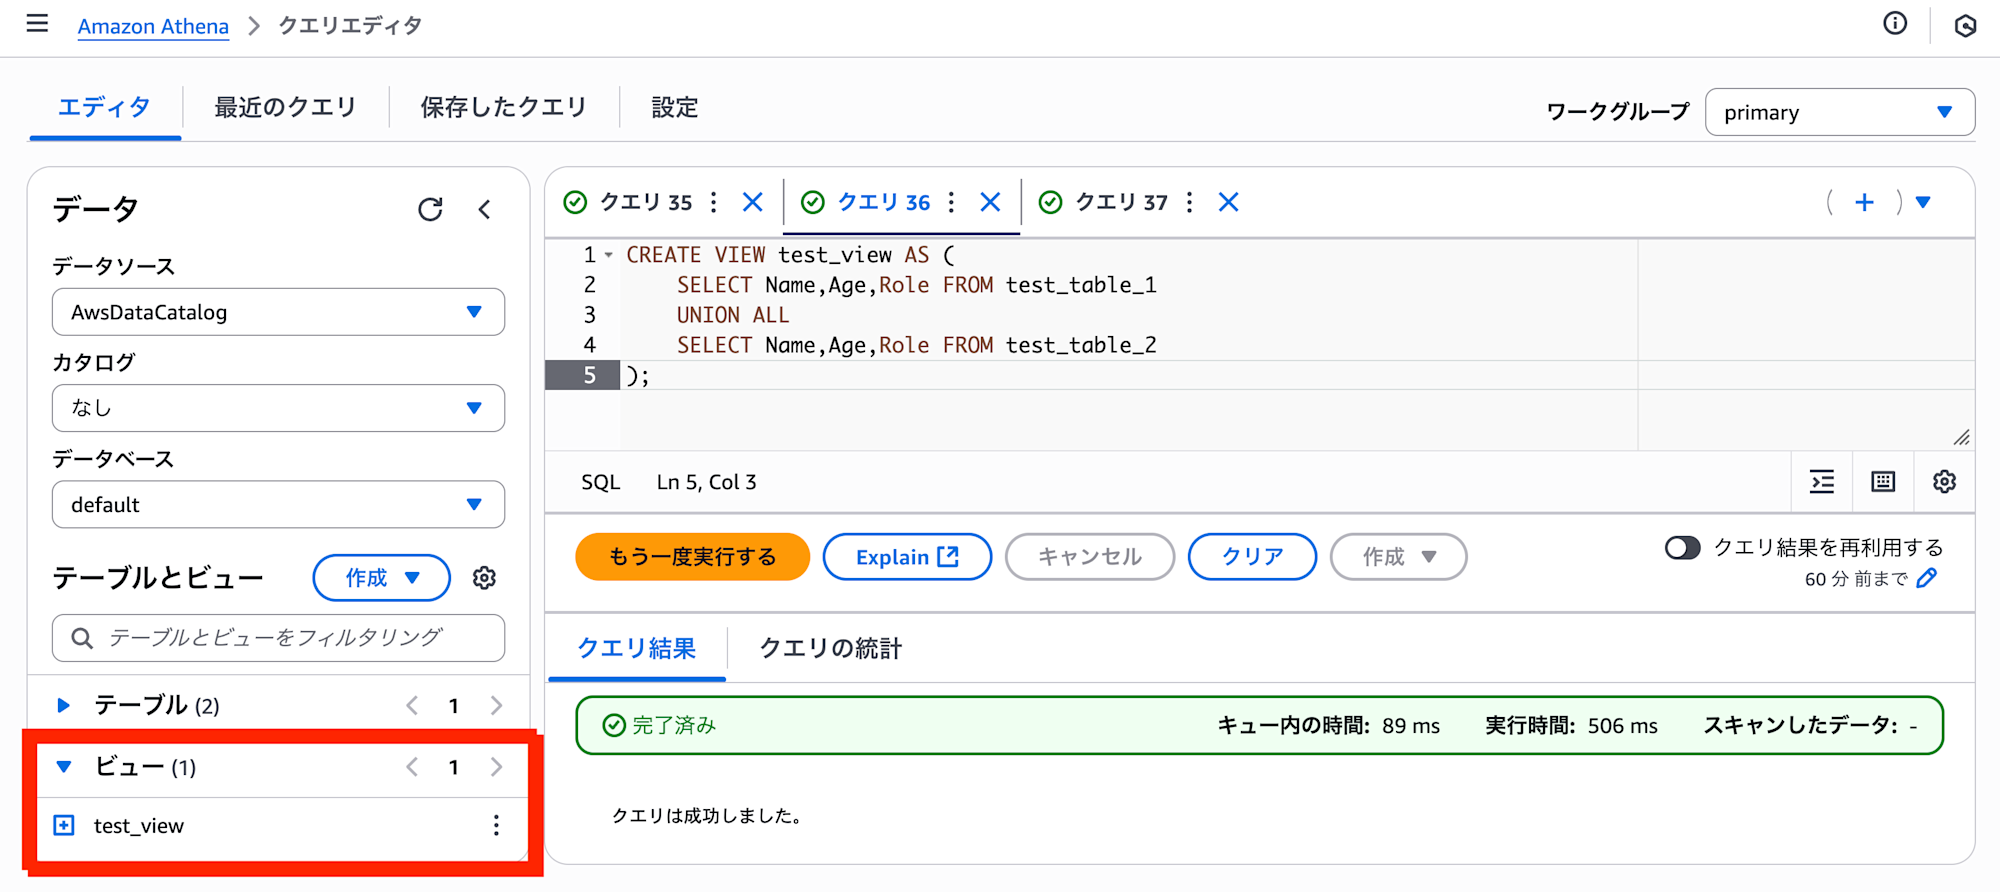Expand the テーブル (2) section
Image resolution: width=2000 pixels, height=892 pixels.
pyautogui.click(x=63, y=705)
